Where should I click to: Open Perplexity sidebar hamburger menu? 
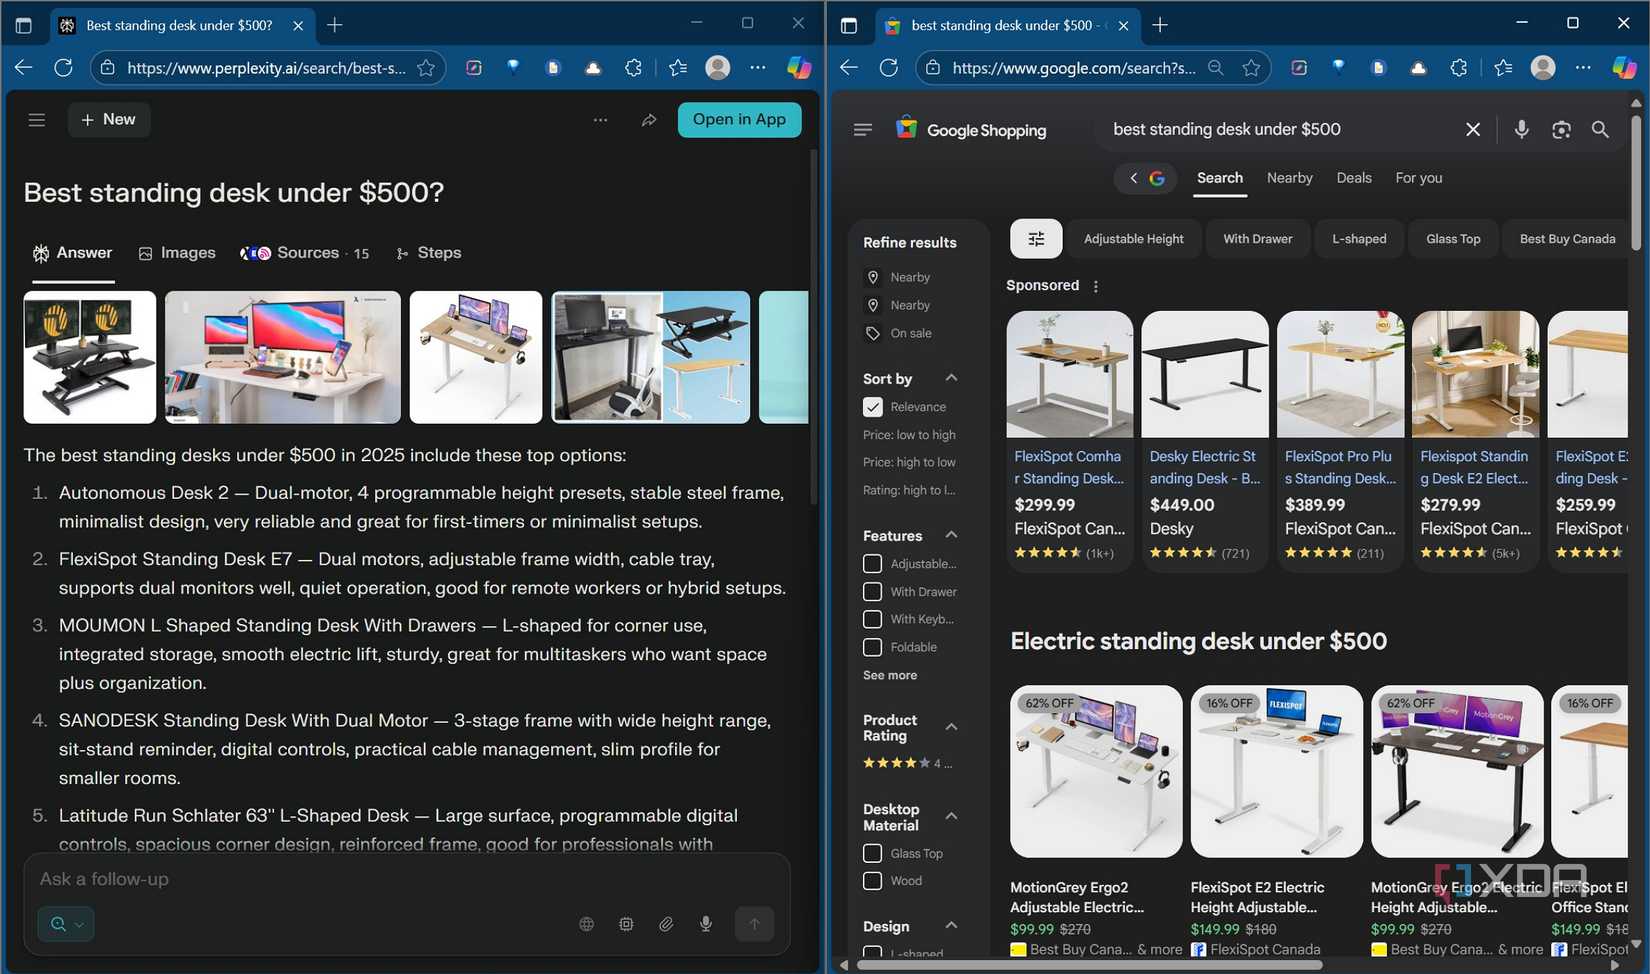(37, 120)
